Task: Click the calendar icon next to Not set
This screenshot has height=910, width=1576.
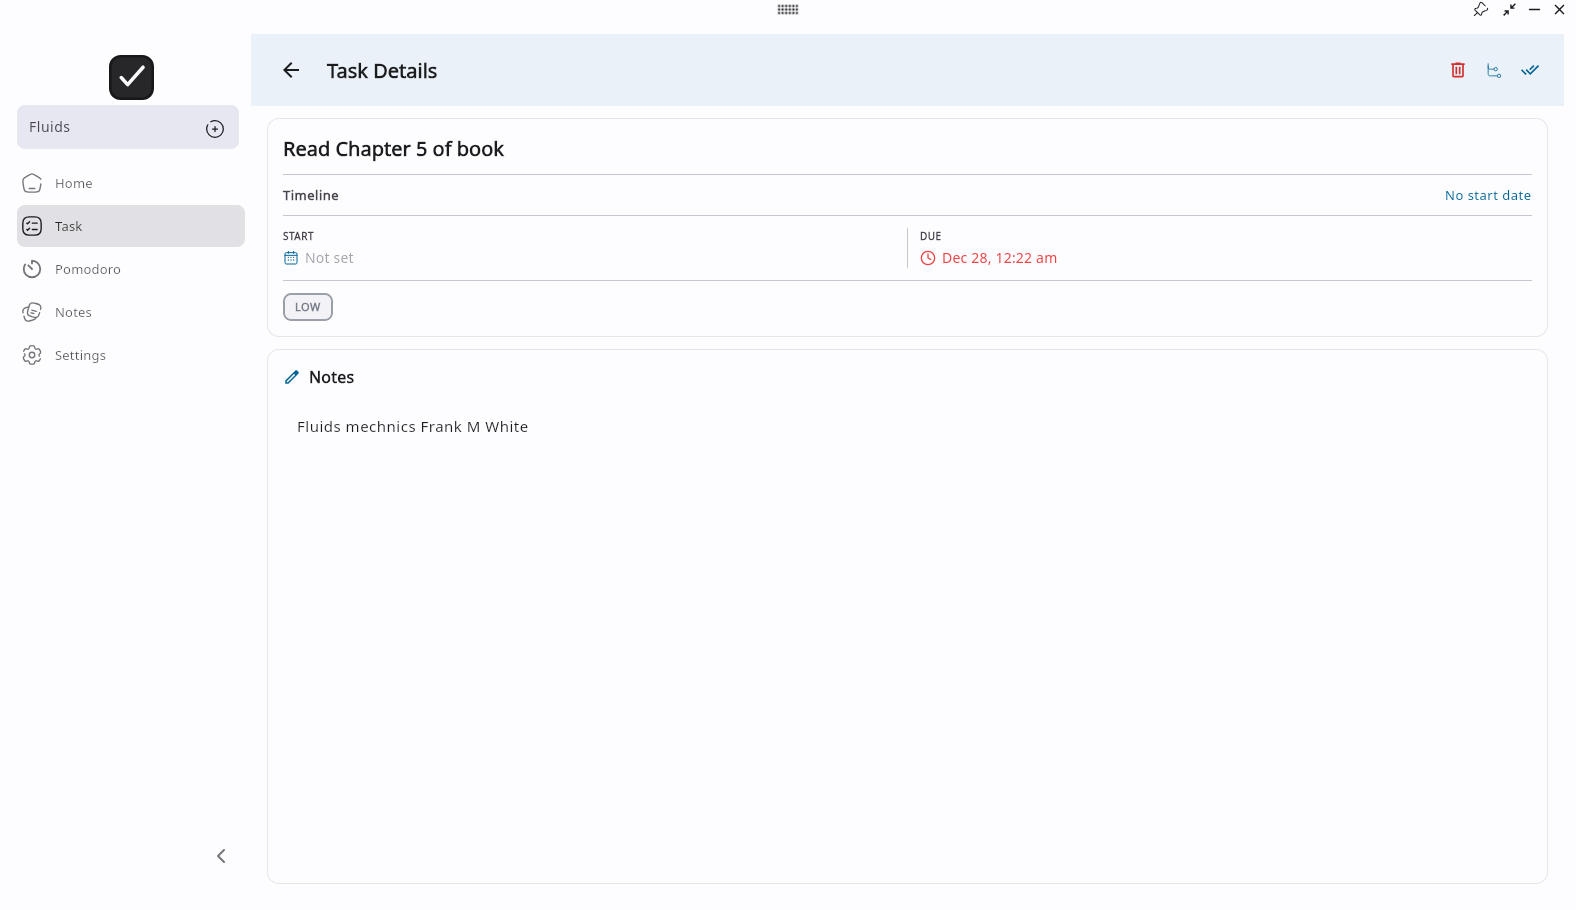Action: click(x=291, y=258)
